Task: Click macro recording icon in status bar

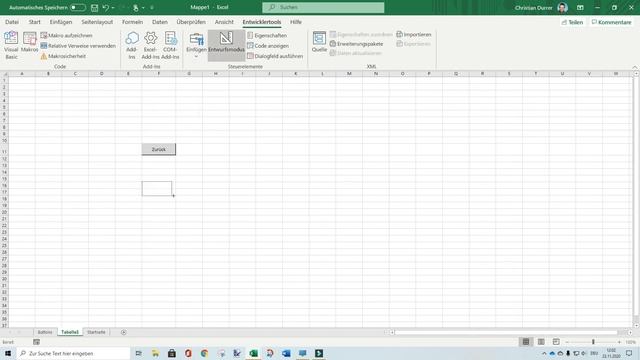Action: (36, 342)
